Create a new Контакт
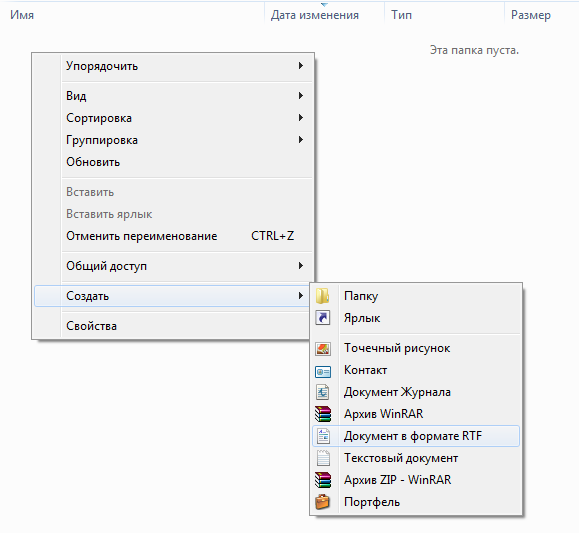This screenshot has height=533, width=579. [x=416, y=370]
